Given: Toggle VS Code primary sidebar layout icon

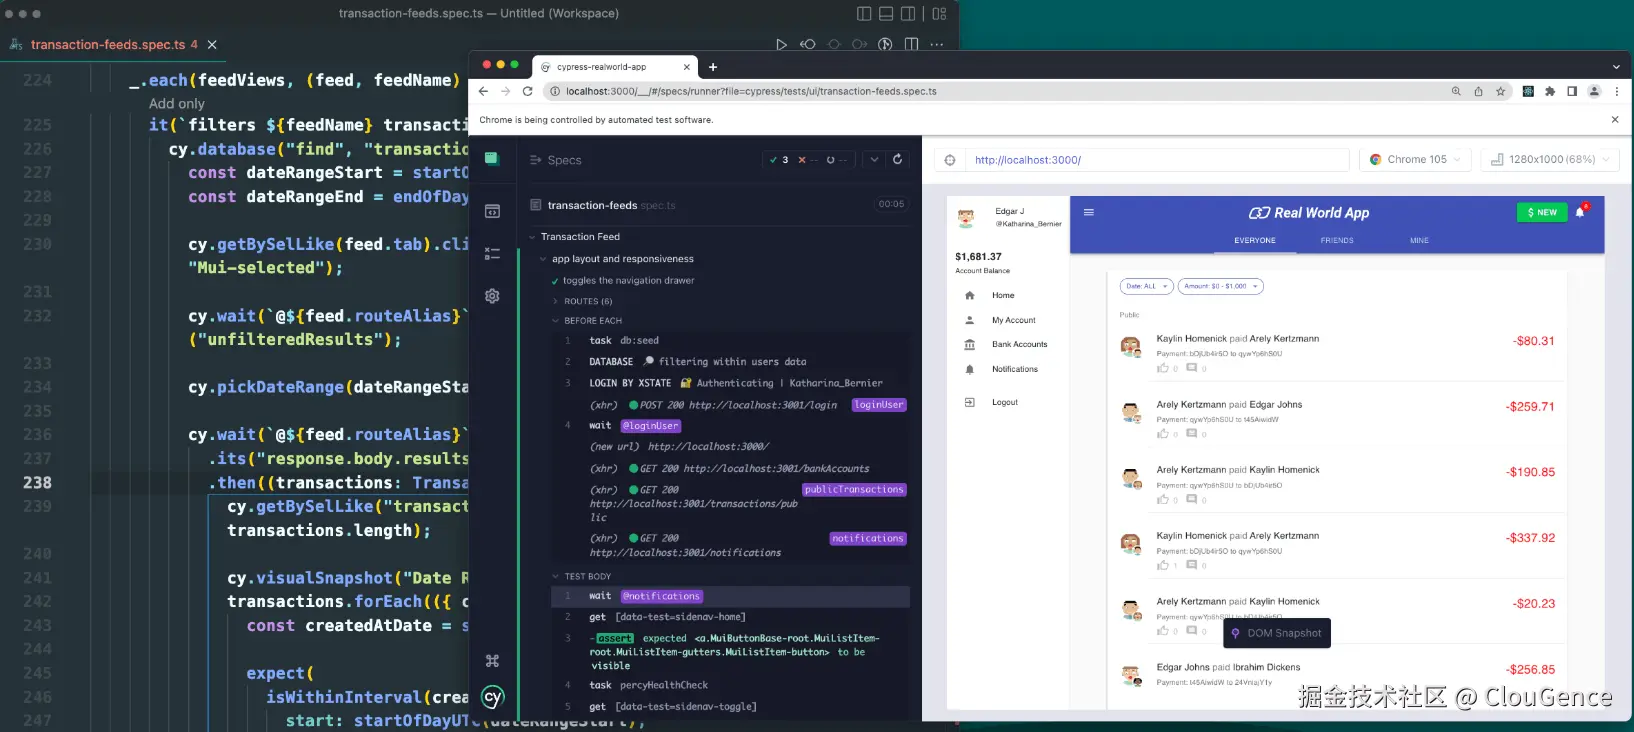Looking at the screenshot, I should click(864, 14).
